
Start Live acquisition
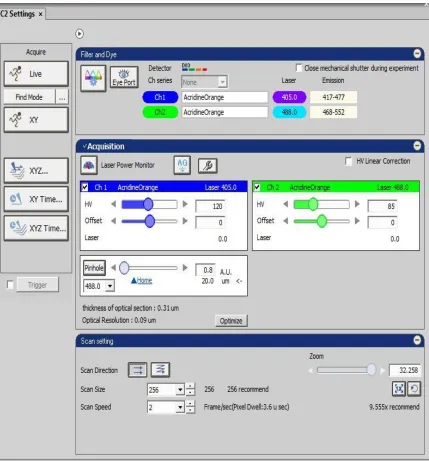point(36,74)
